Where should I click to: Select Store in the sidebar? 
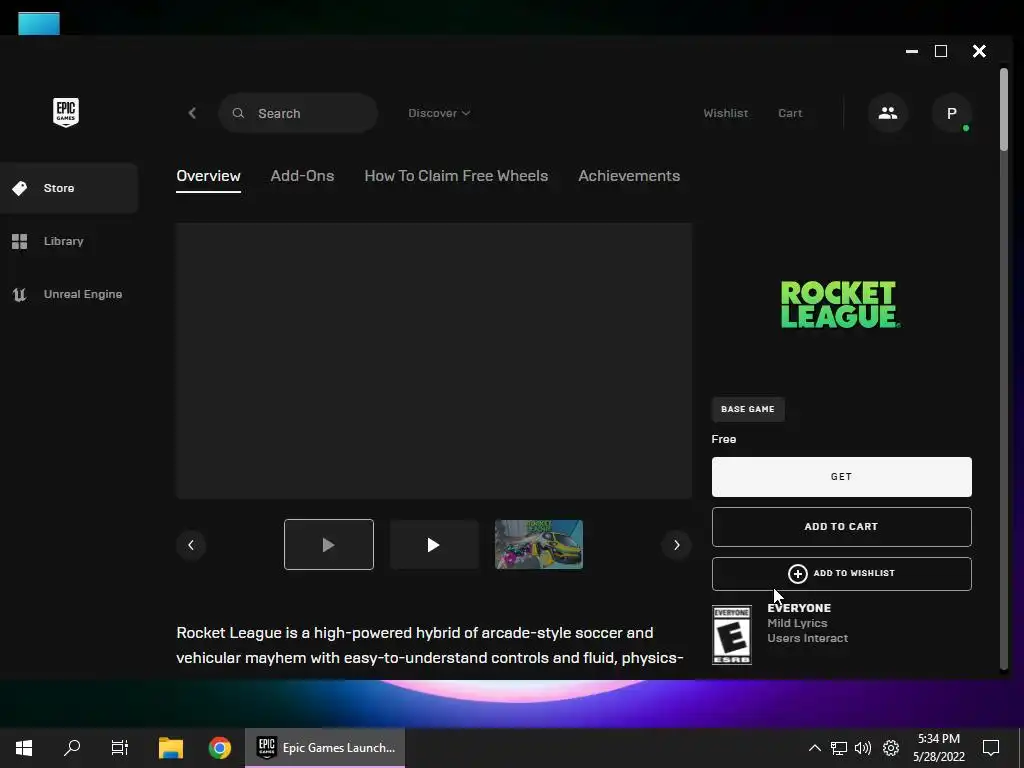pos(69,188)
